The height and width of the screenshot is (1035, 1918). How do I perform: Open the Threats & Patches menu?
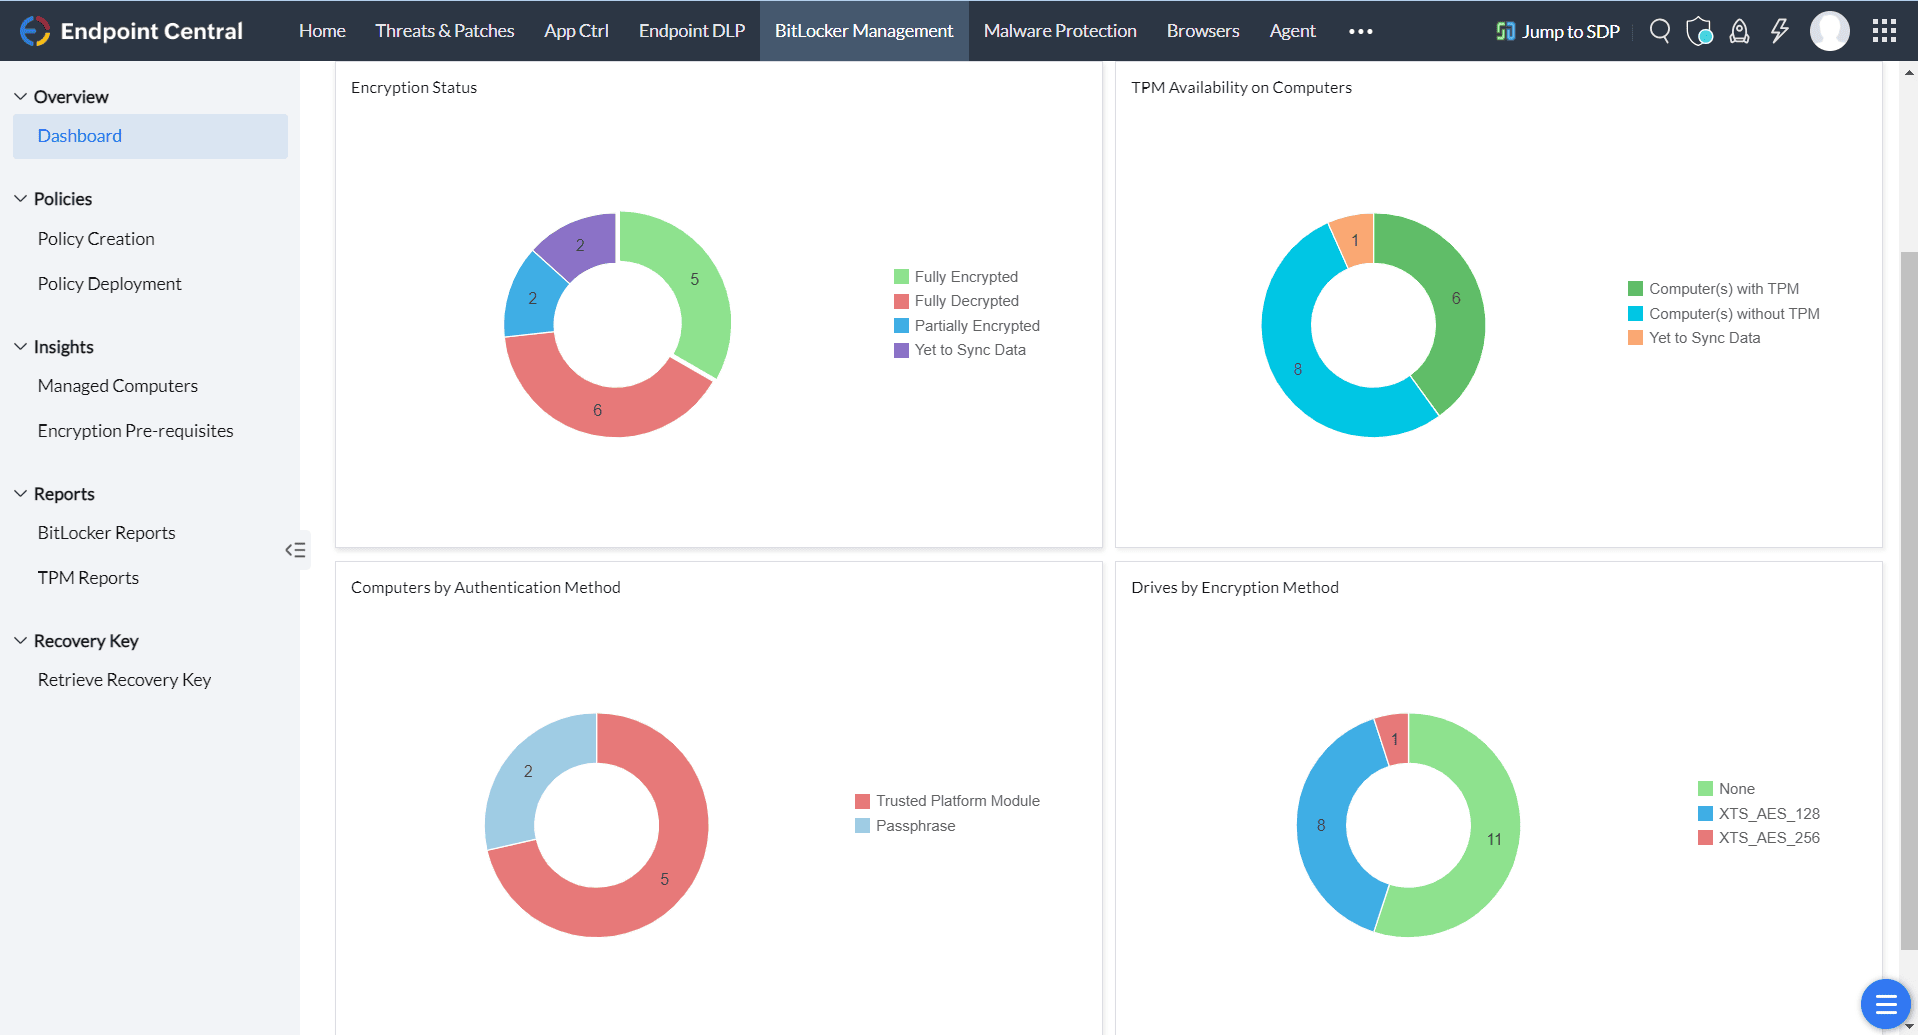click(444, 30)
